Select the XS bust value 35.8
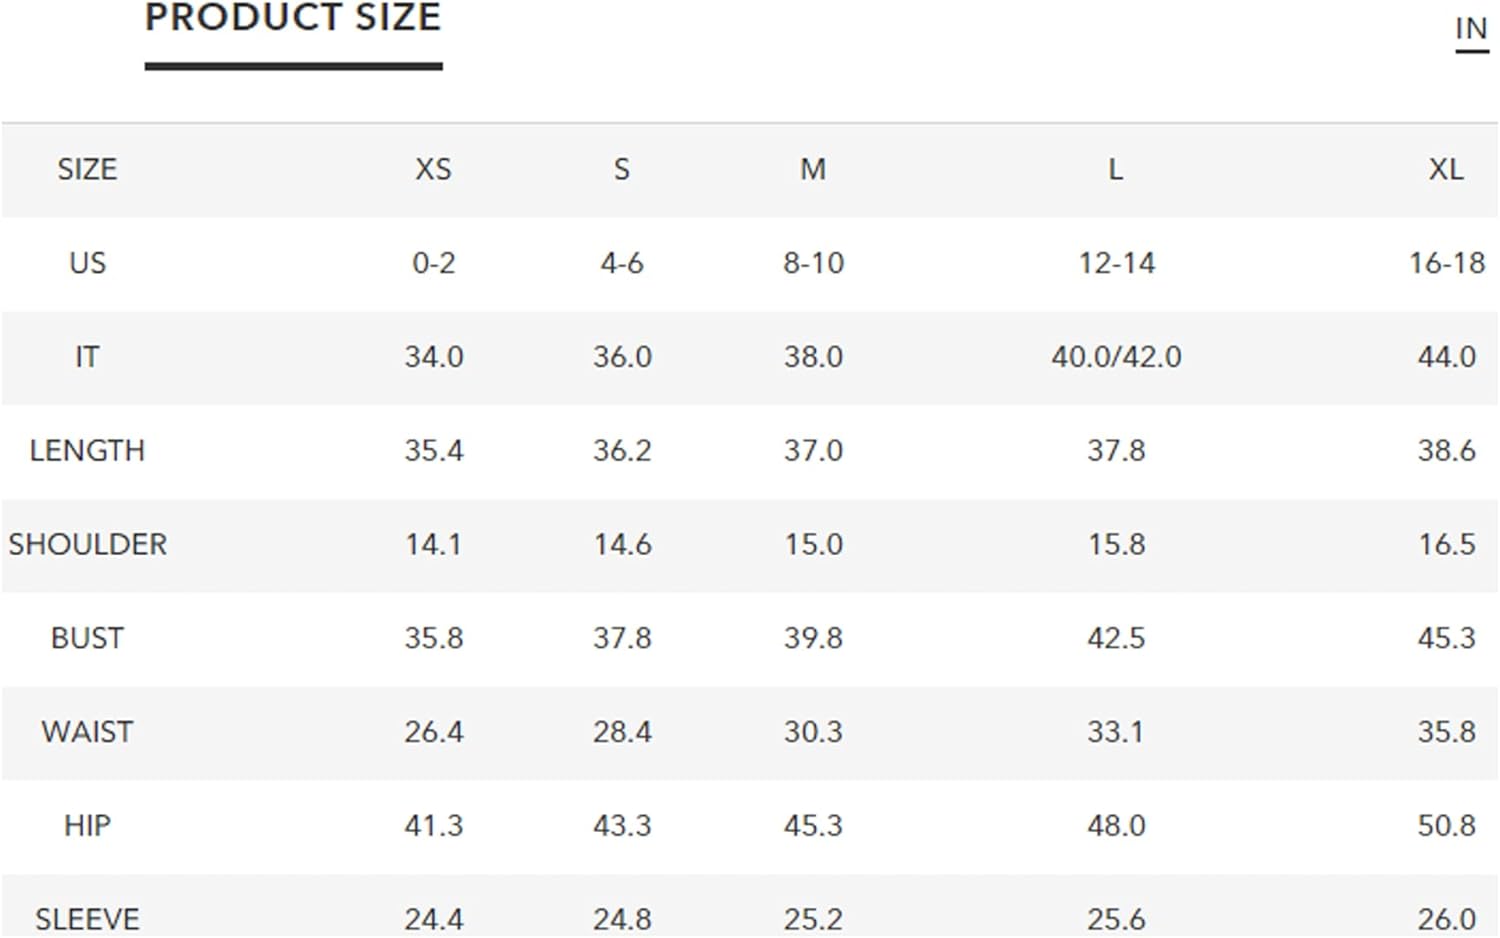 point(434,638)
